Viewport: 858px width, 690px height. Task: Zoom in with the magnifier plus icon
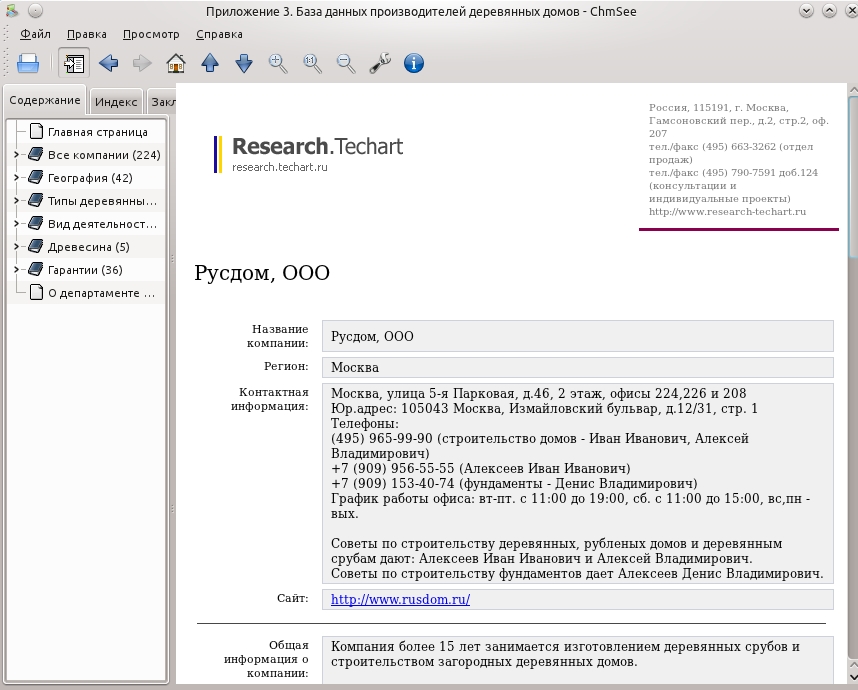(278, 63)
